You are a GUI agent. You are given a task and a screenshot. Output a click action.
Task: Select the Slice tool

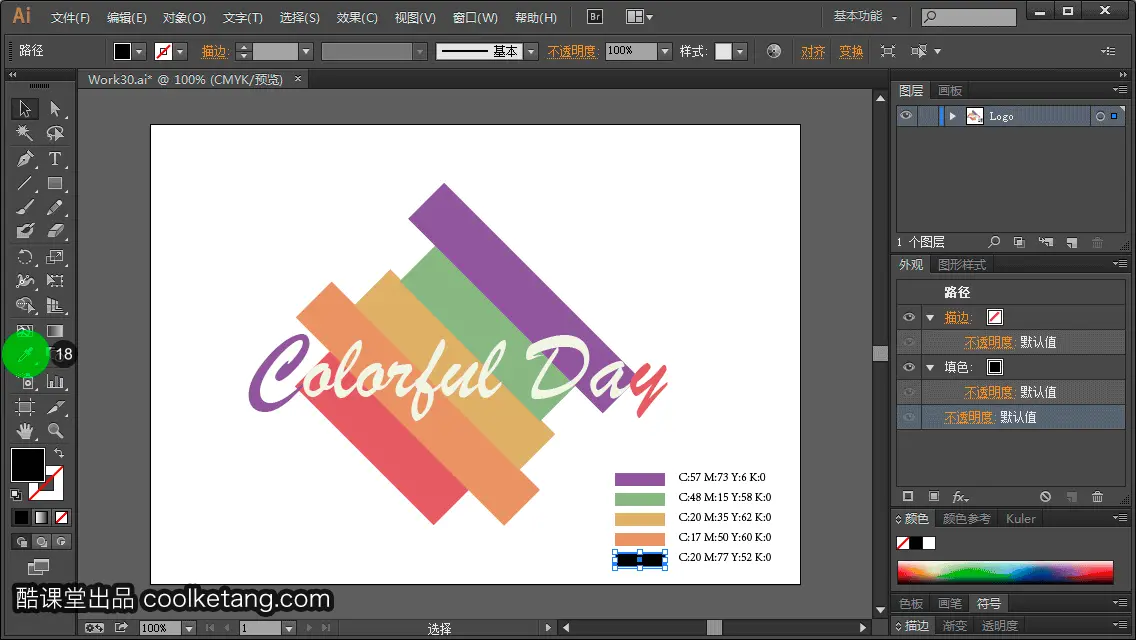pos(55,407)
